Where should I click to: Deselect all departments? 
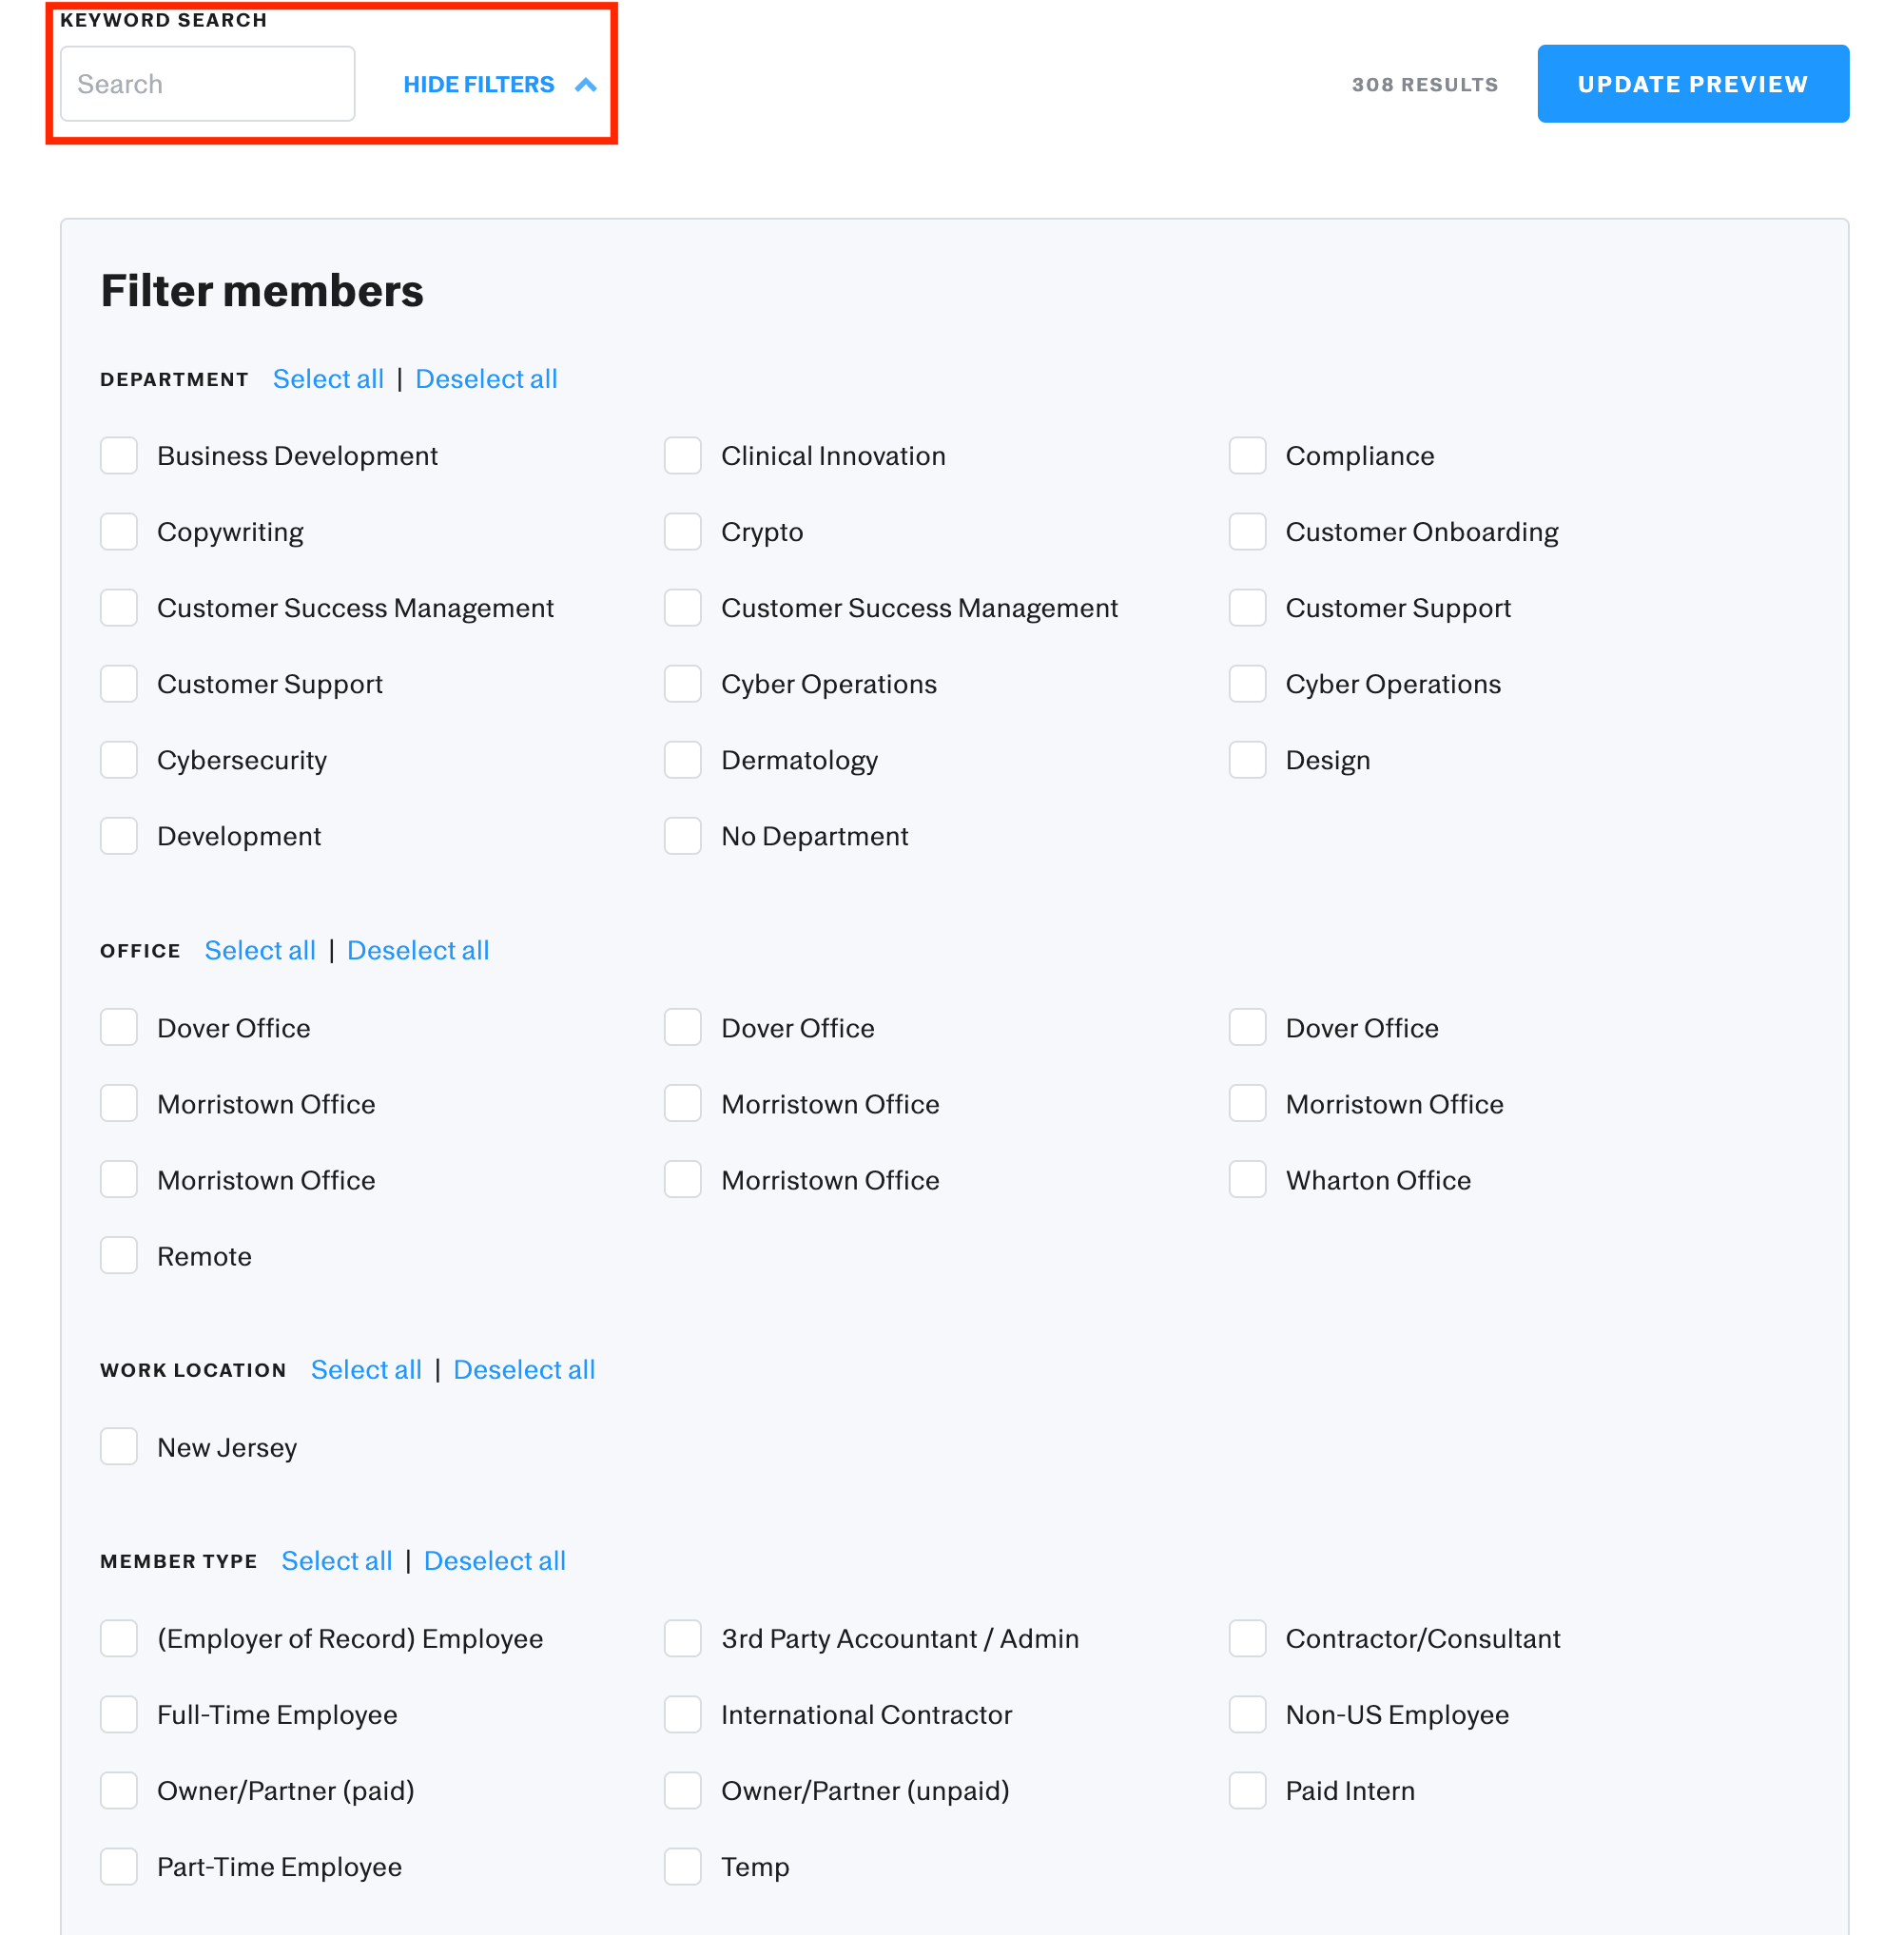pos(486,379)
